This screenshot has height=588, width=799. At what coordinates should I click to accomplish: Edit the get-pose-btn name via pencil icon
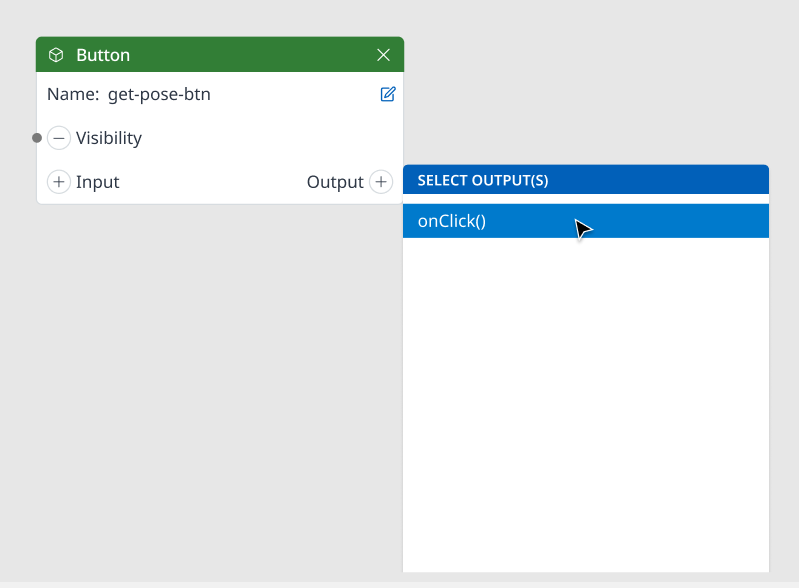(388, 94)
